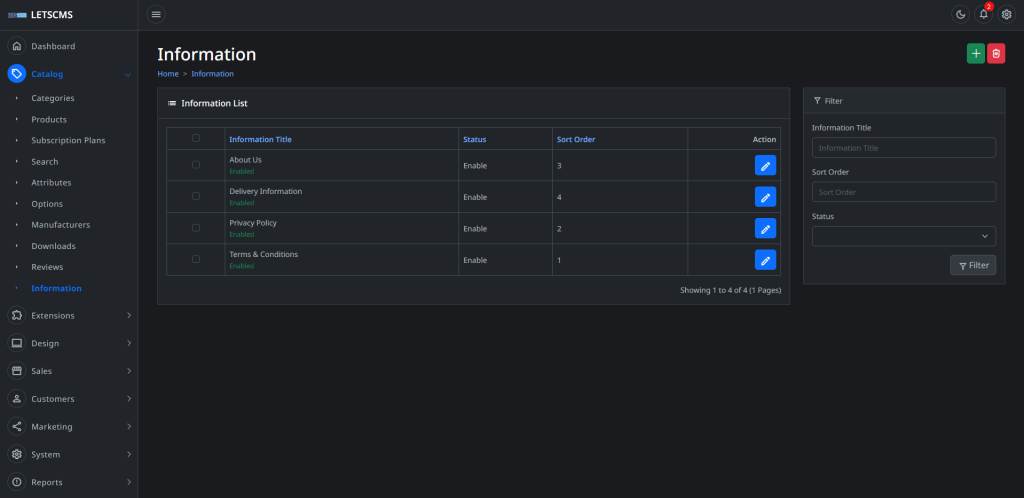Viewport: 1024px width, 498px height.
Task: Check the Terms & Conditions row checkbox
Action: [x=196, y=259]
